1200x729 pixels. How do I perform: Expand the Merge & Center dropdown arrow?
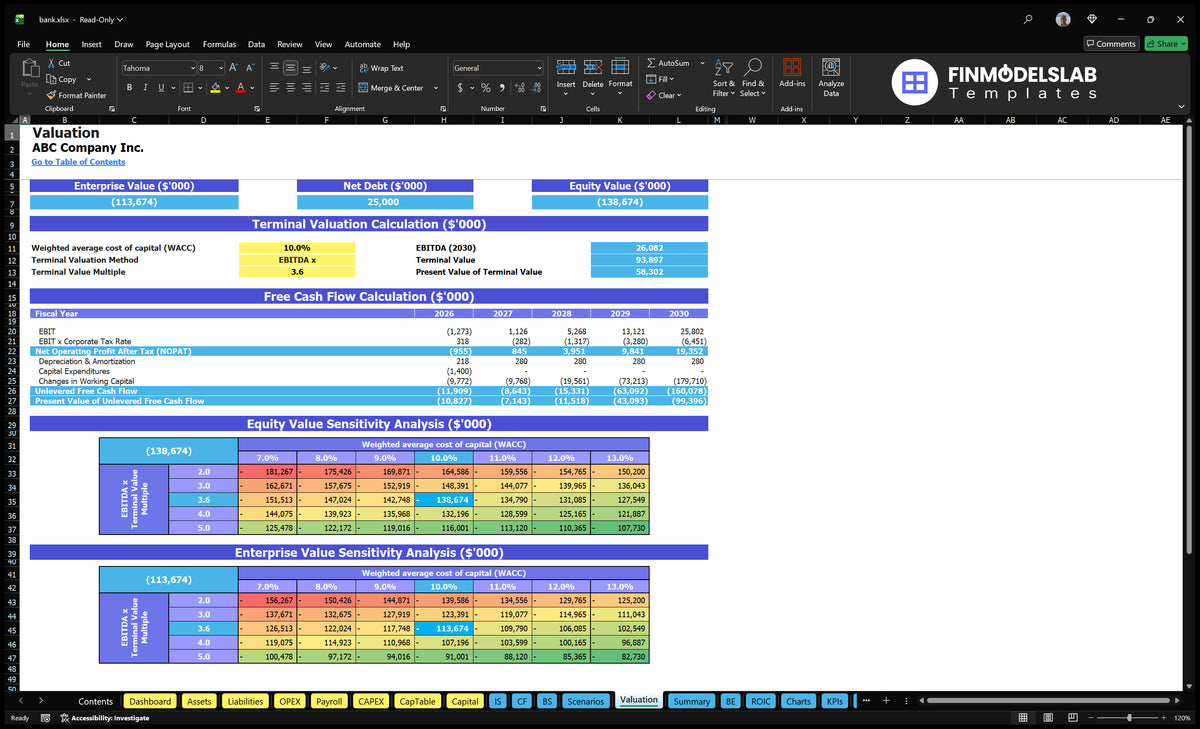[436, 88]
